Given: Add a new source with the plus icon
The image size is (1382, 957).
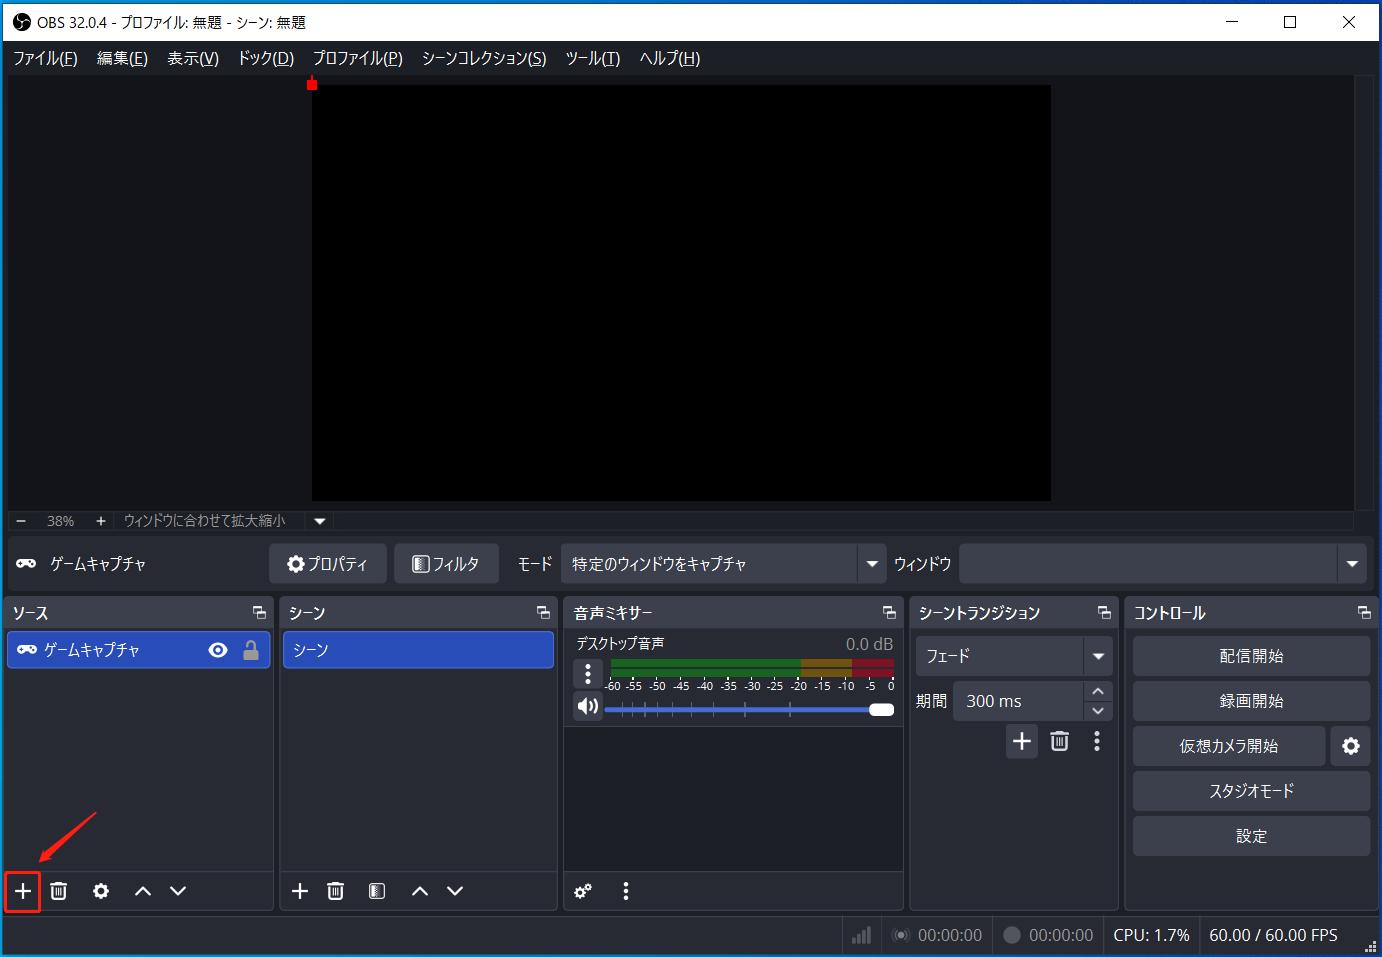Looking at the screenshot, I should [x=22, y=890].
